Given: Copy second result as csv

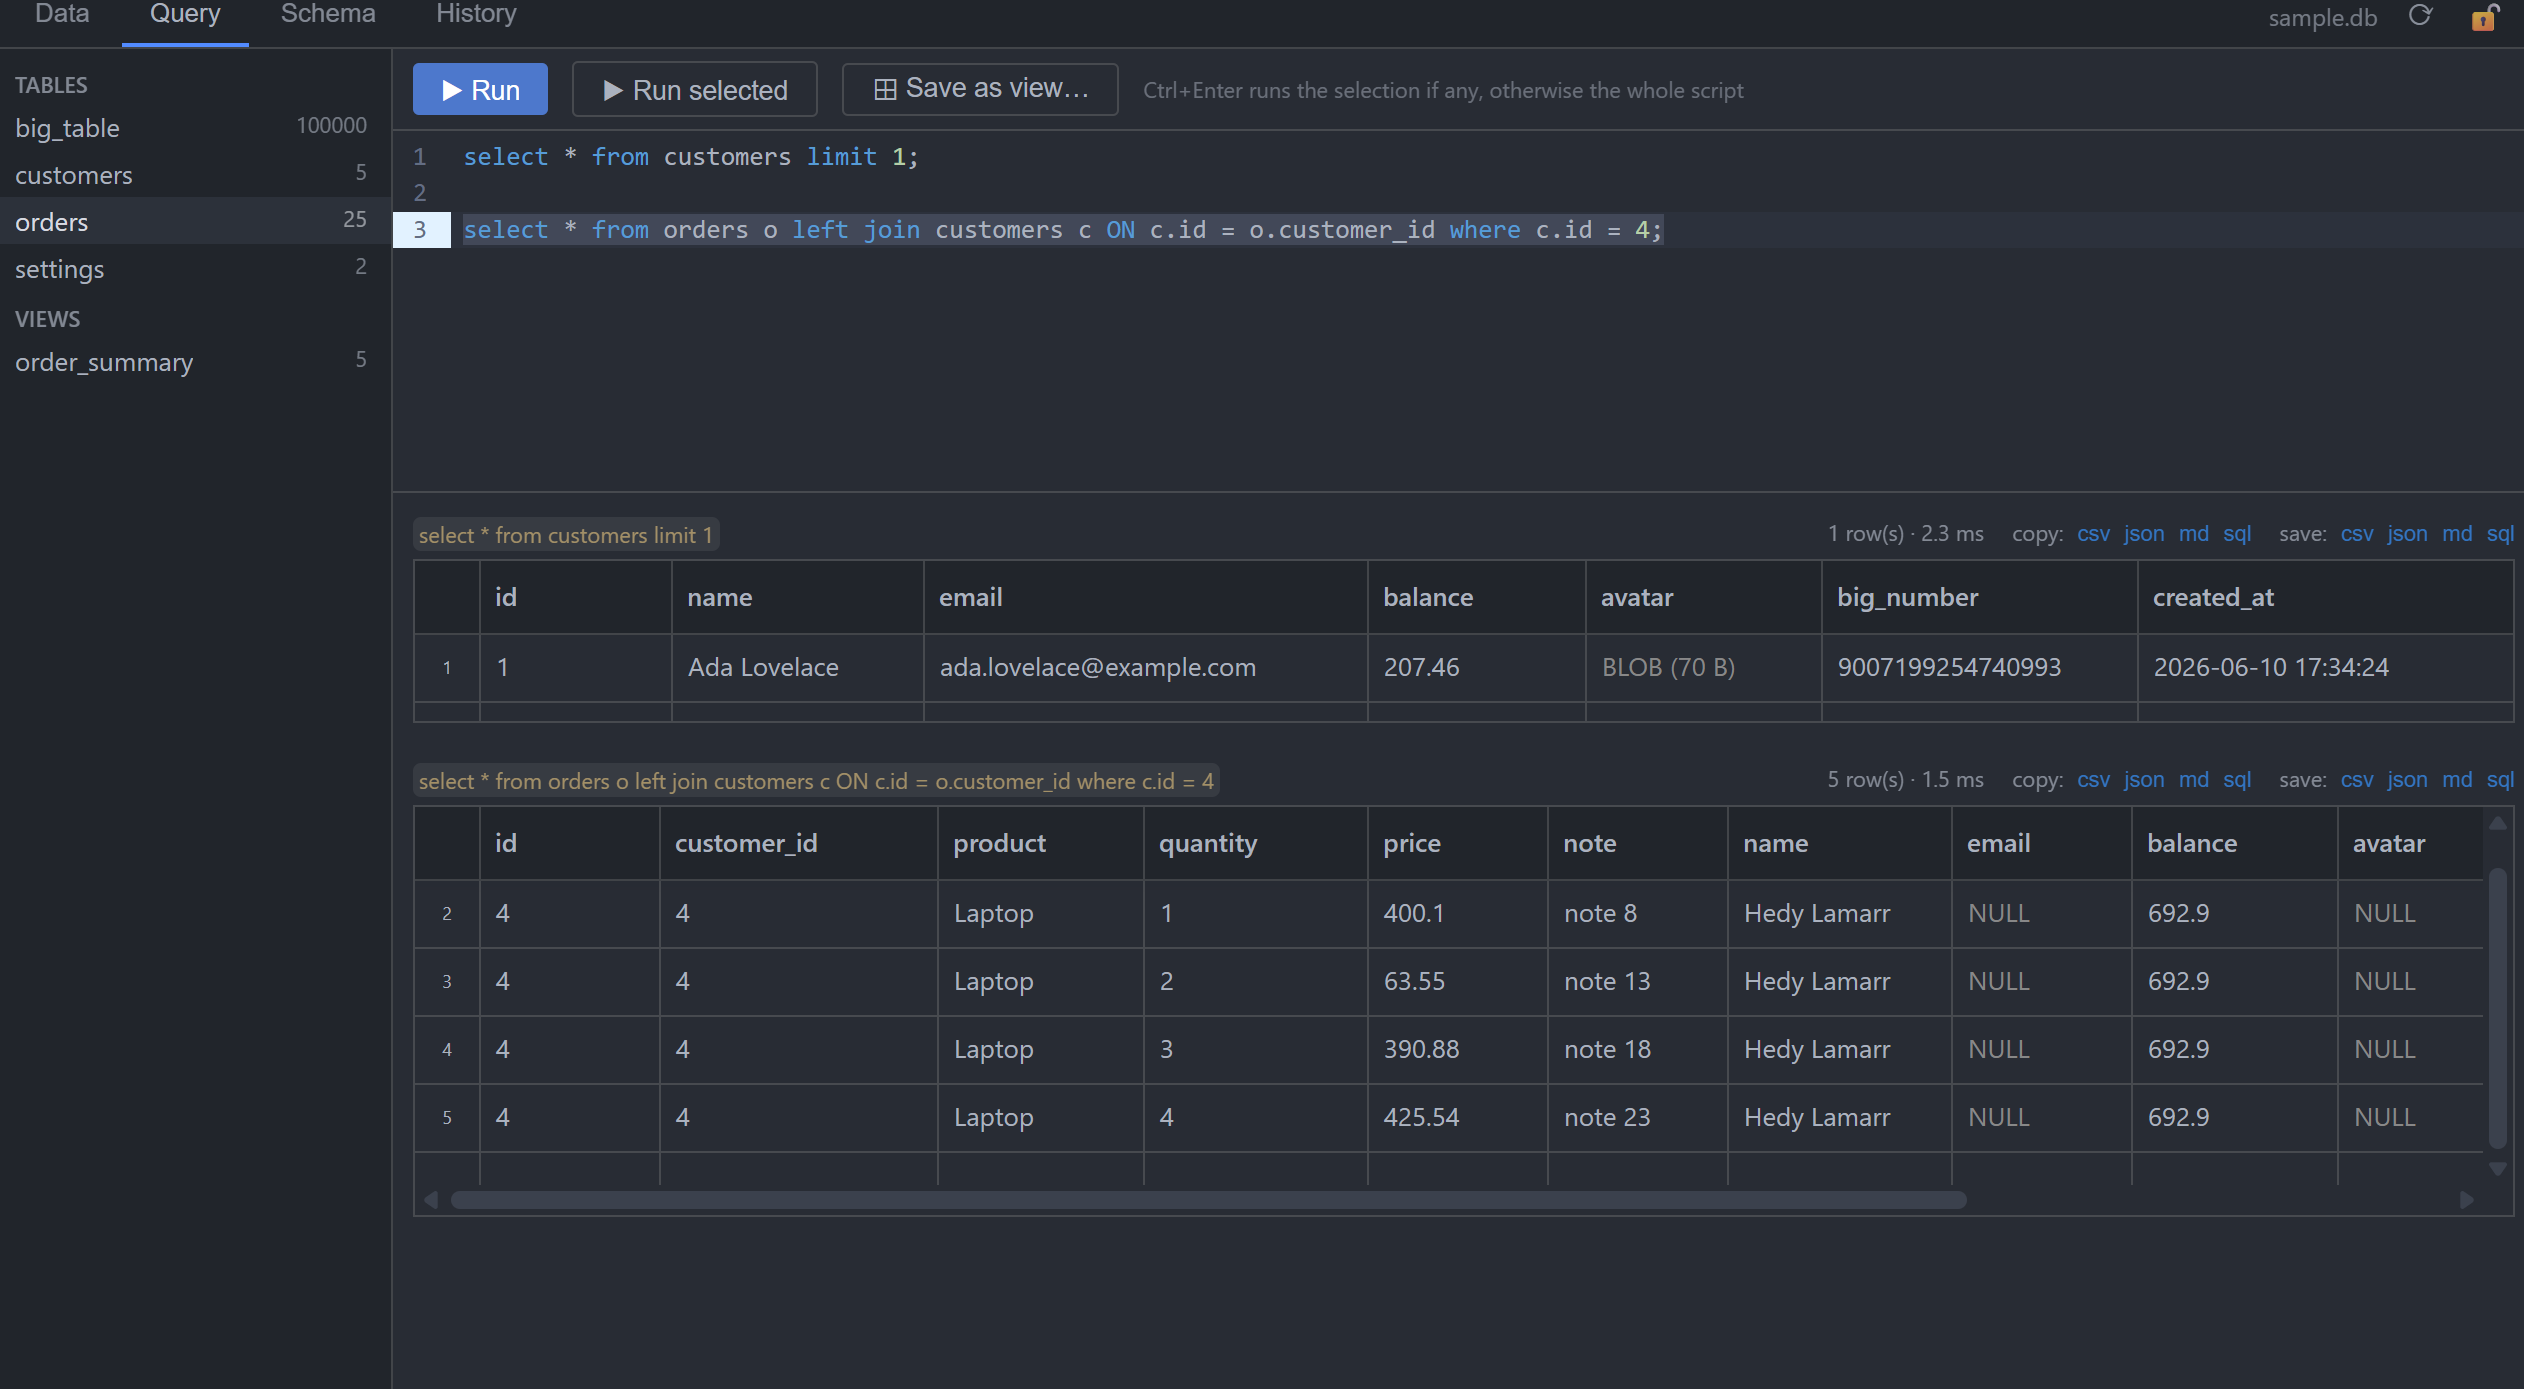Looking at the screenshot, I should [2093, 780].
